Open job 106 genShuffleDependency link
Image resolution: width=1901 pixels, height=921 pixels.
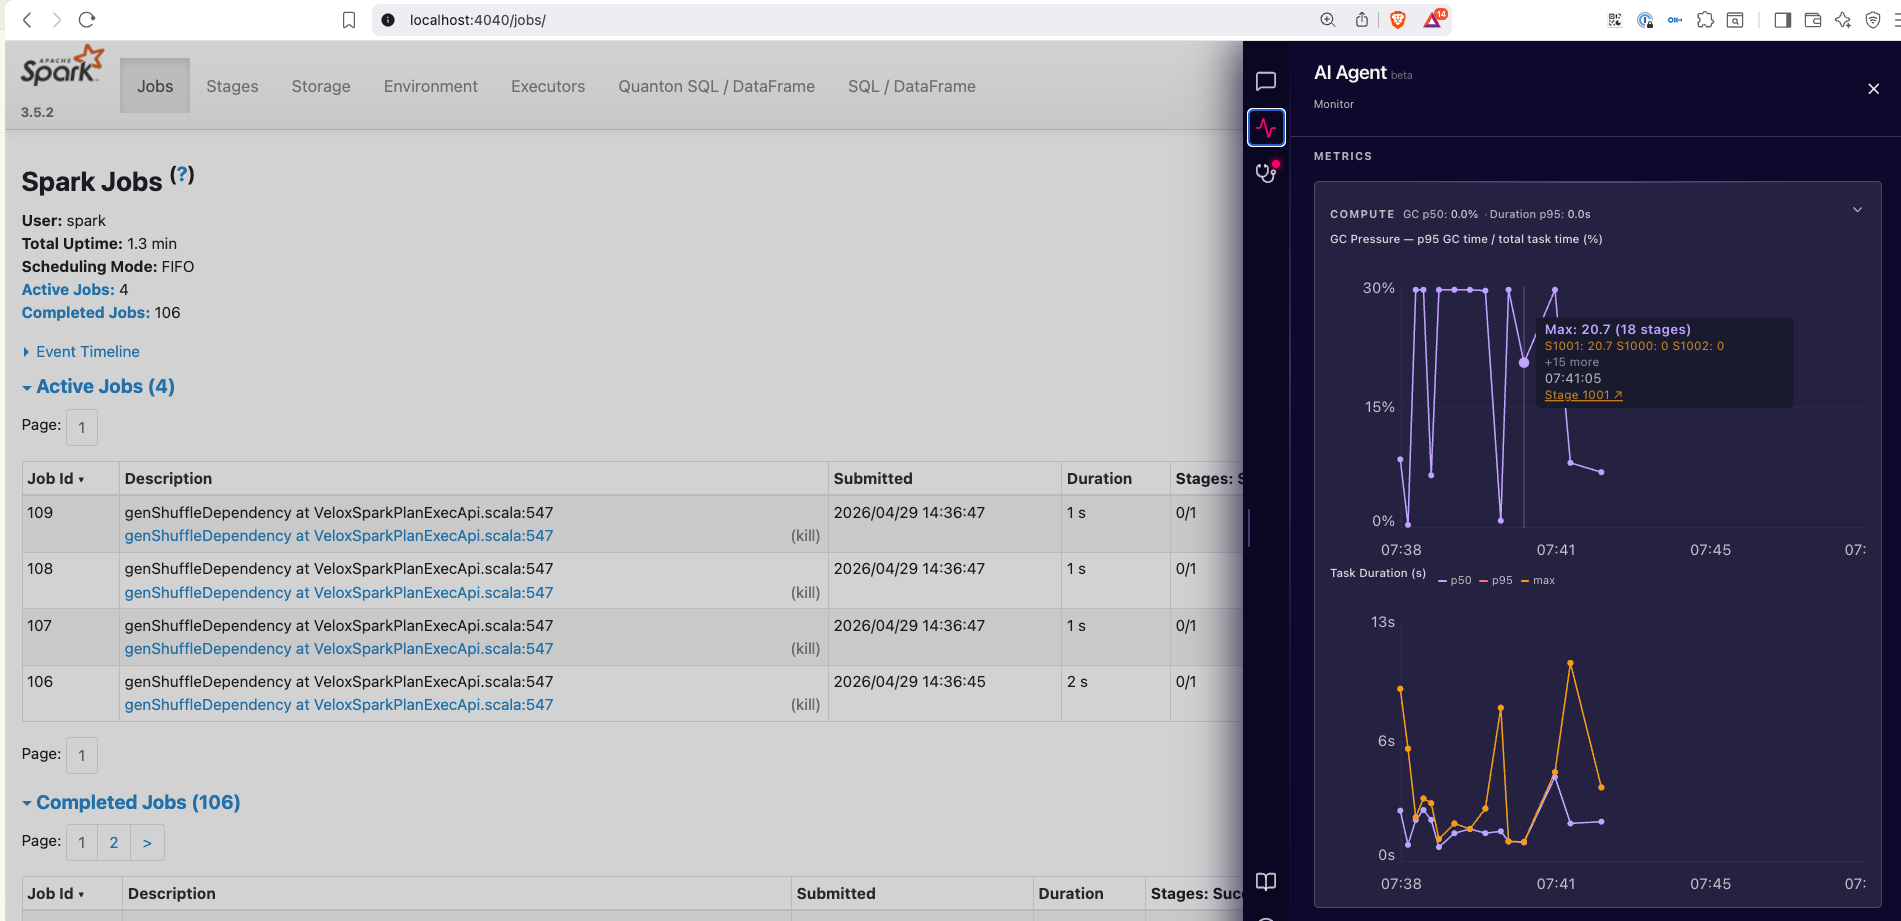point(339,705)
